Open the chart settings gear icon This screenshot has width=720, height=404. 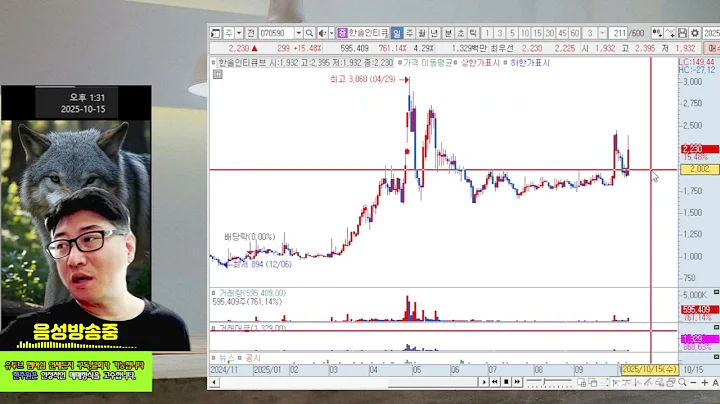pyautogui.click(x=695, y=33)
